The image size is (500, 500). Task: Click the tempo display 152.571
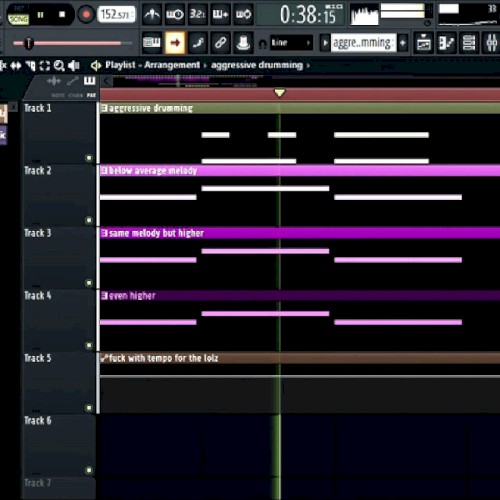point(116,15)
